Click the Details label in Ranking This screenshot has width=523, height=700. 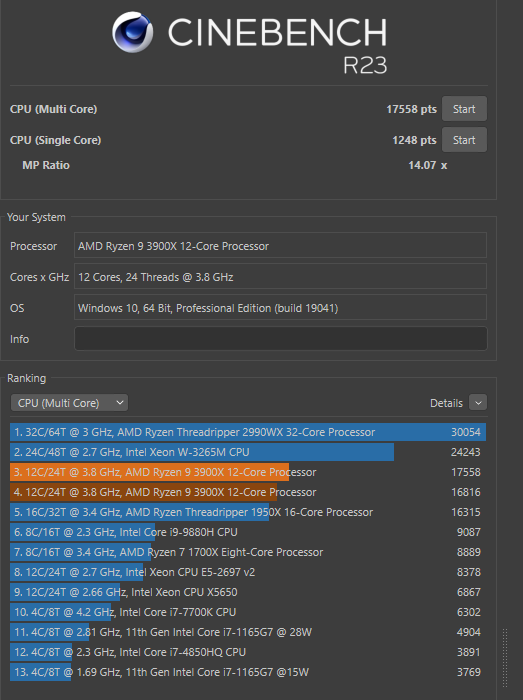click(x=446, y=403)
